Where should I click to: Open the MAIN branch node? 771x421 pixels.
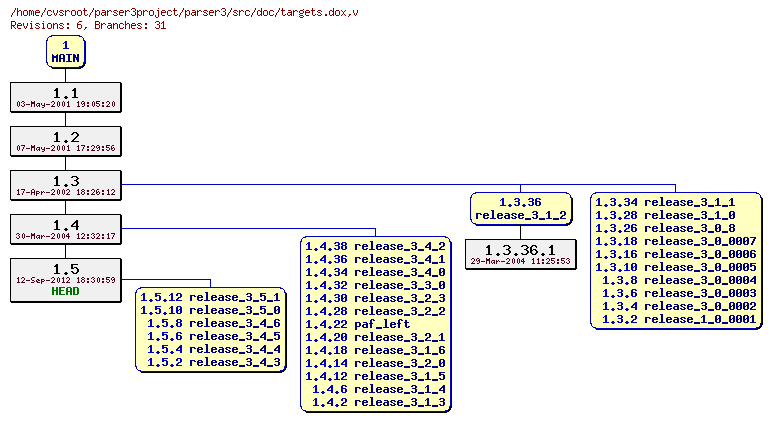click(x=65, y=52)
